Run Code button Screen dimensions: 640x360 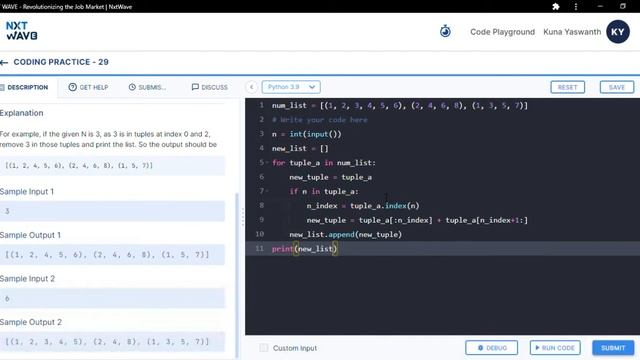[555, 348]
